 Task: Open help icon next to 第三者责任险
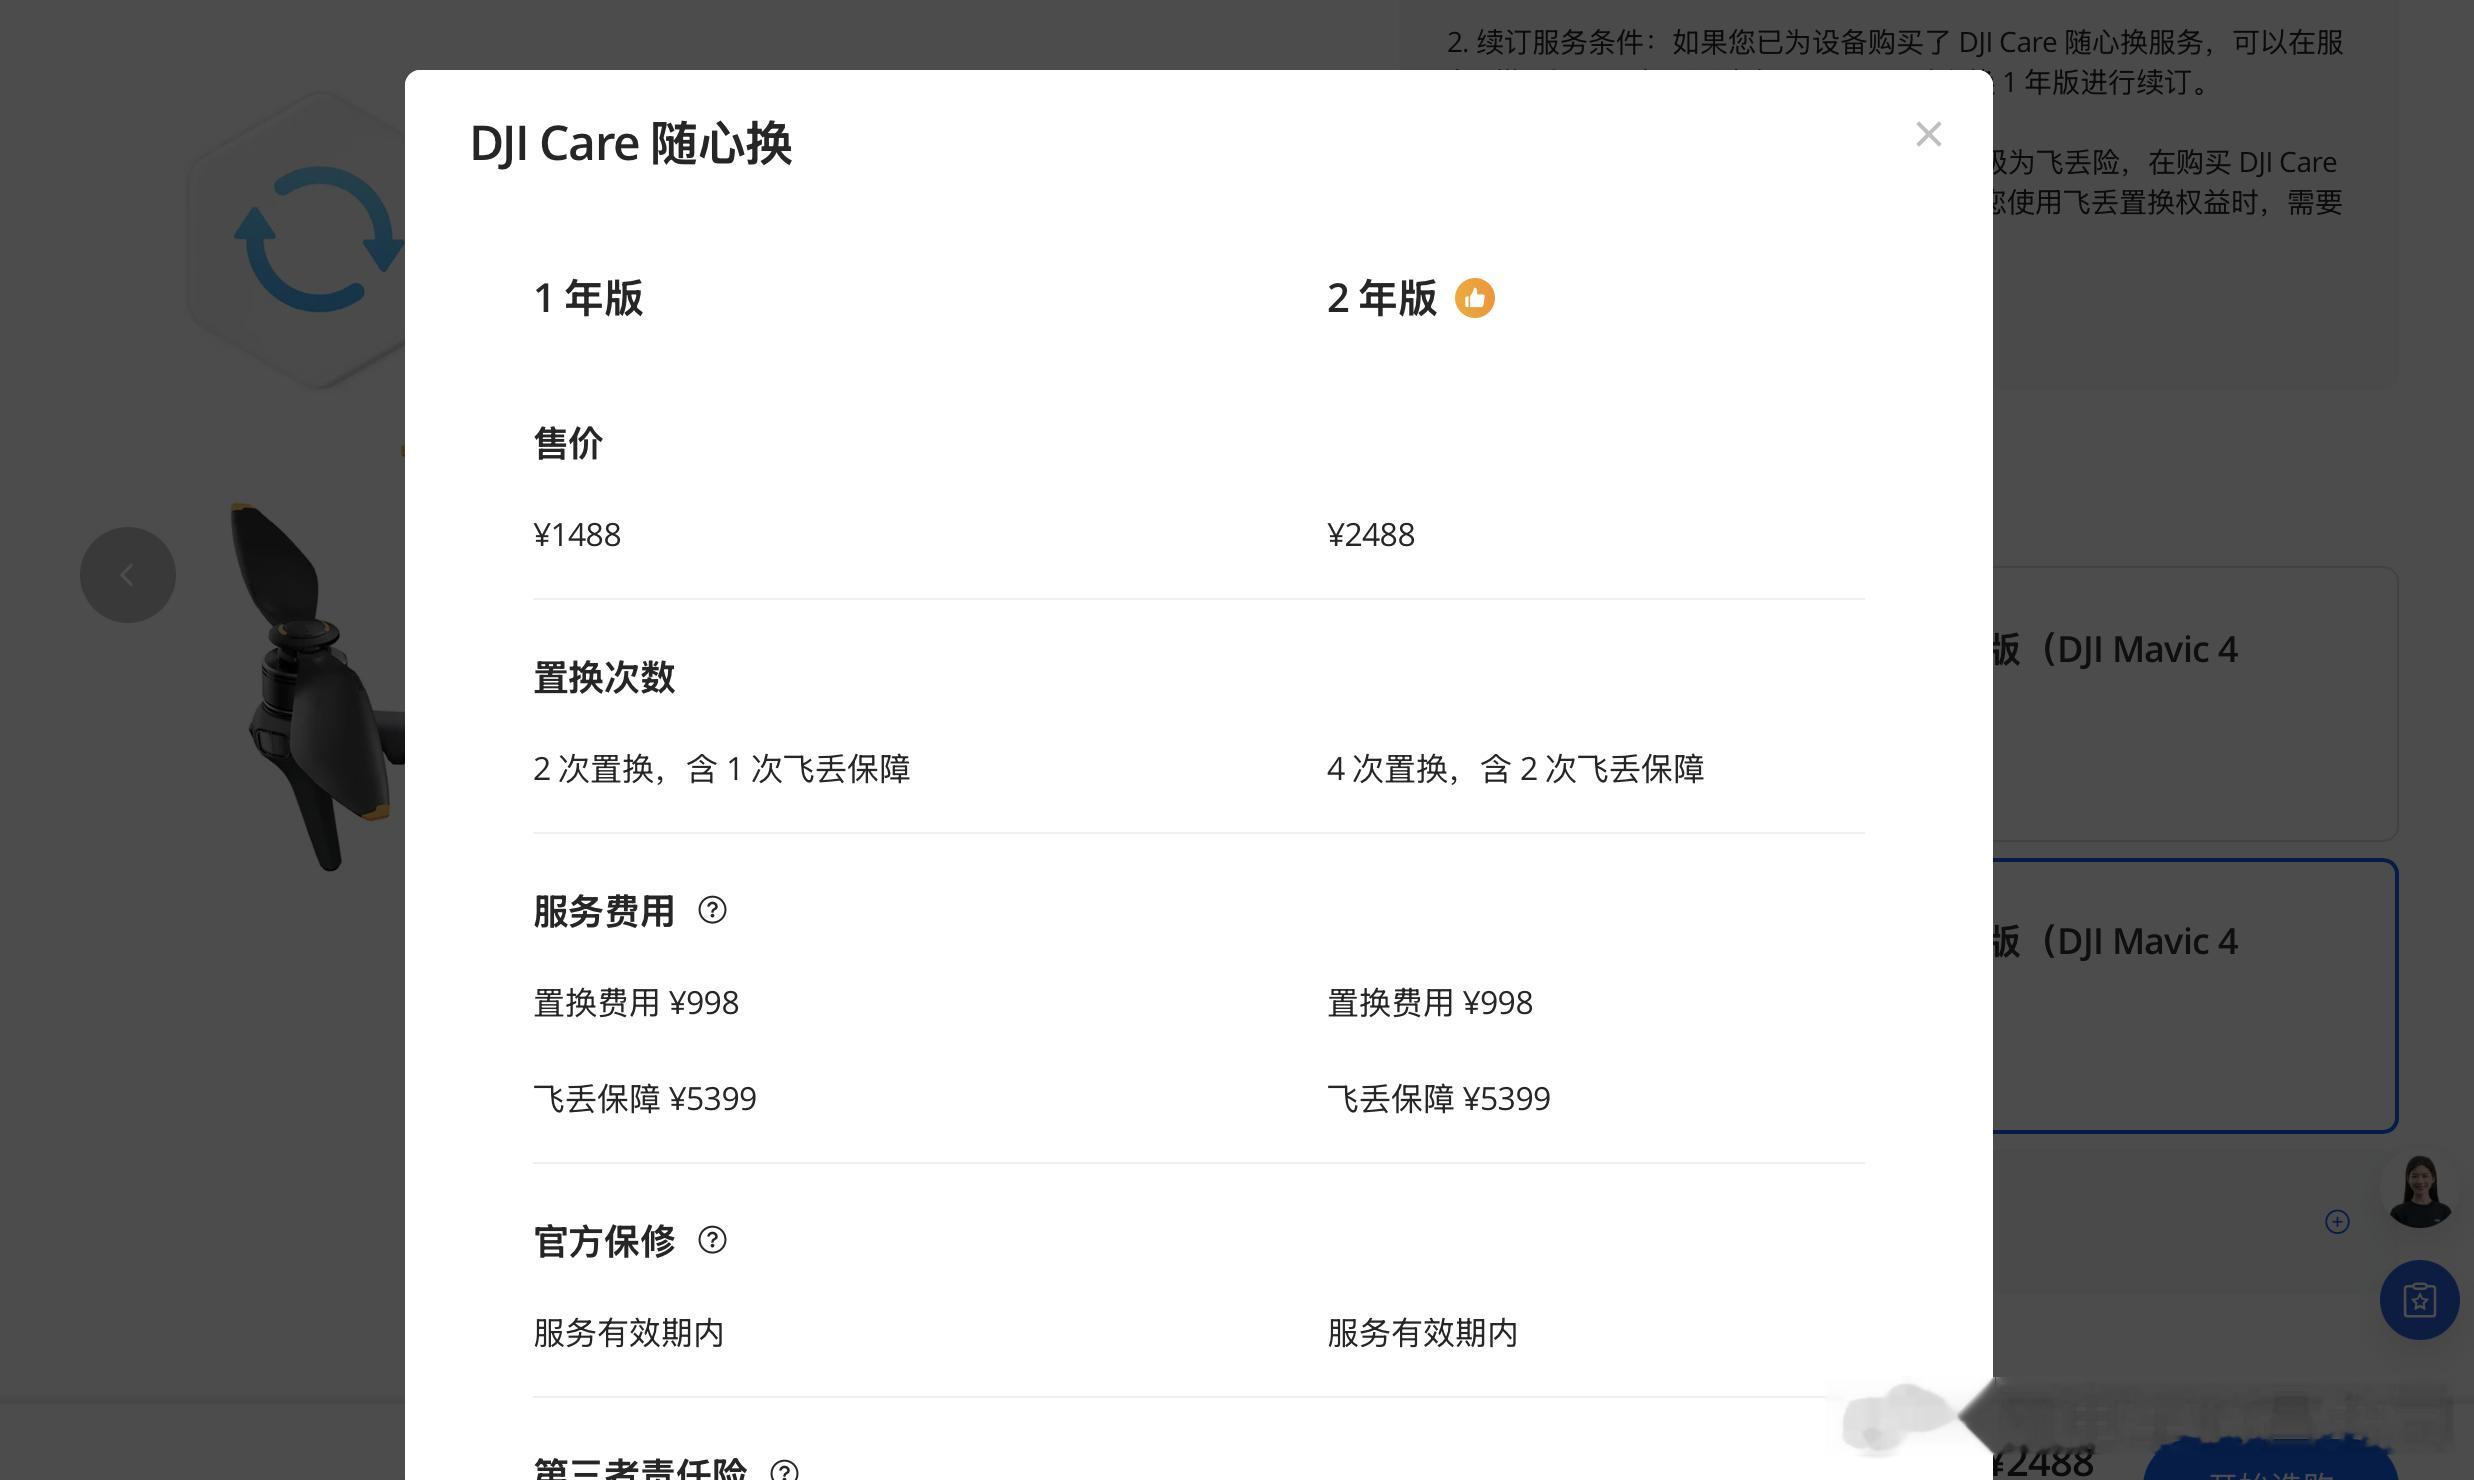(784, 1470)
